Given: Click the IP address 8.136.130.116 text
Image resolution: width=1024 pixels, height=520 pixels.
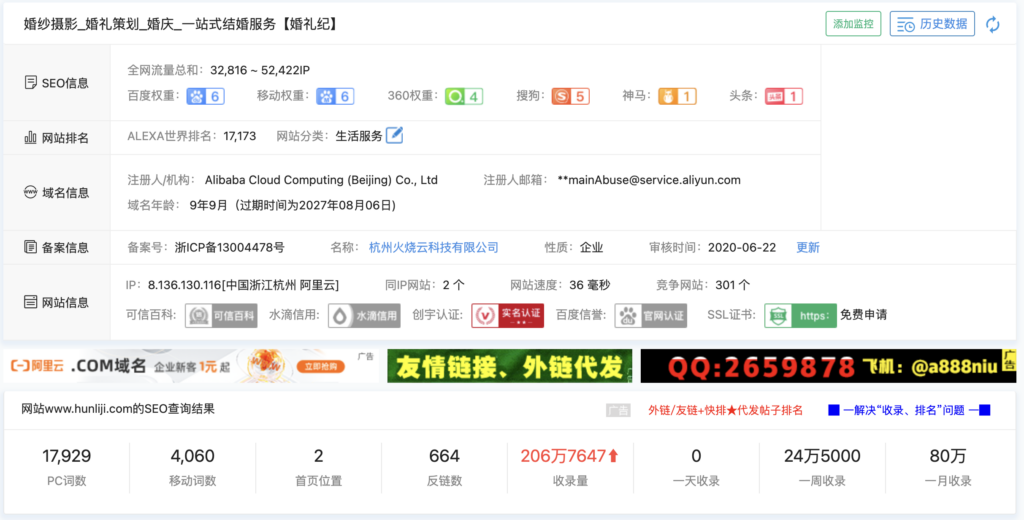Looking at the screenshot, I should pyautogui.click(x=244, y=285).
